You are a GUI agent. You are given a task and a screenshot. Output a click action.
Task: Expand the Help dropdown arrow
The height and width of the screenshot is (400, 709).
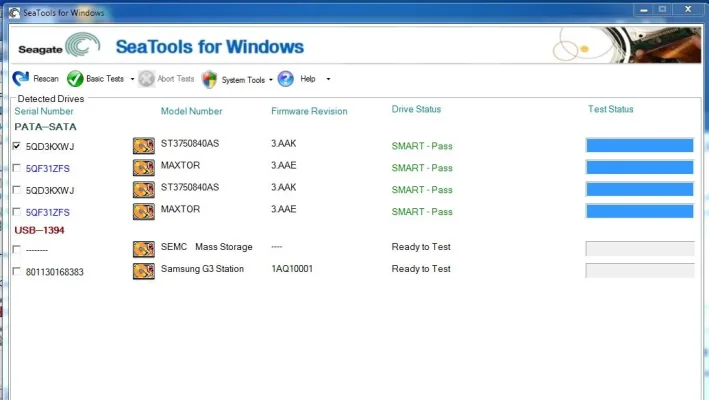[328, 79]
